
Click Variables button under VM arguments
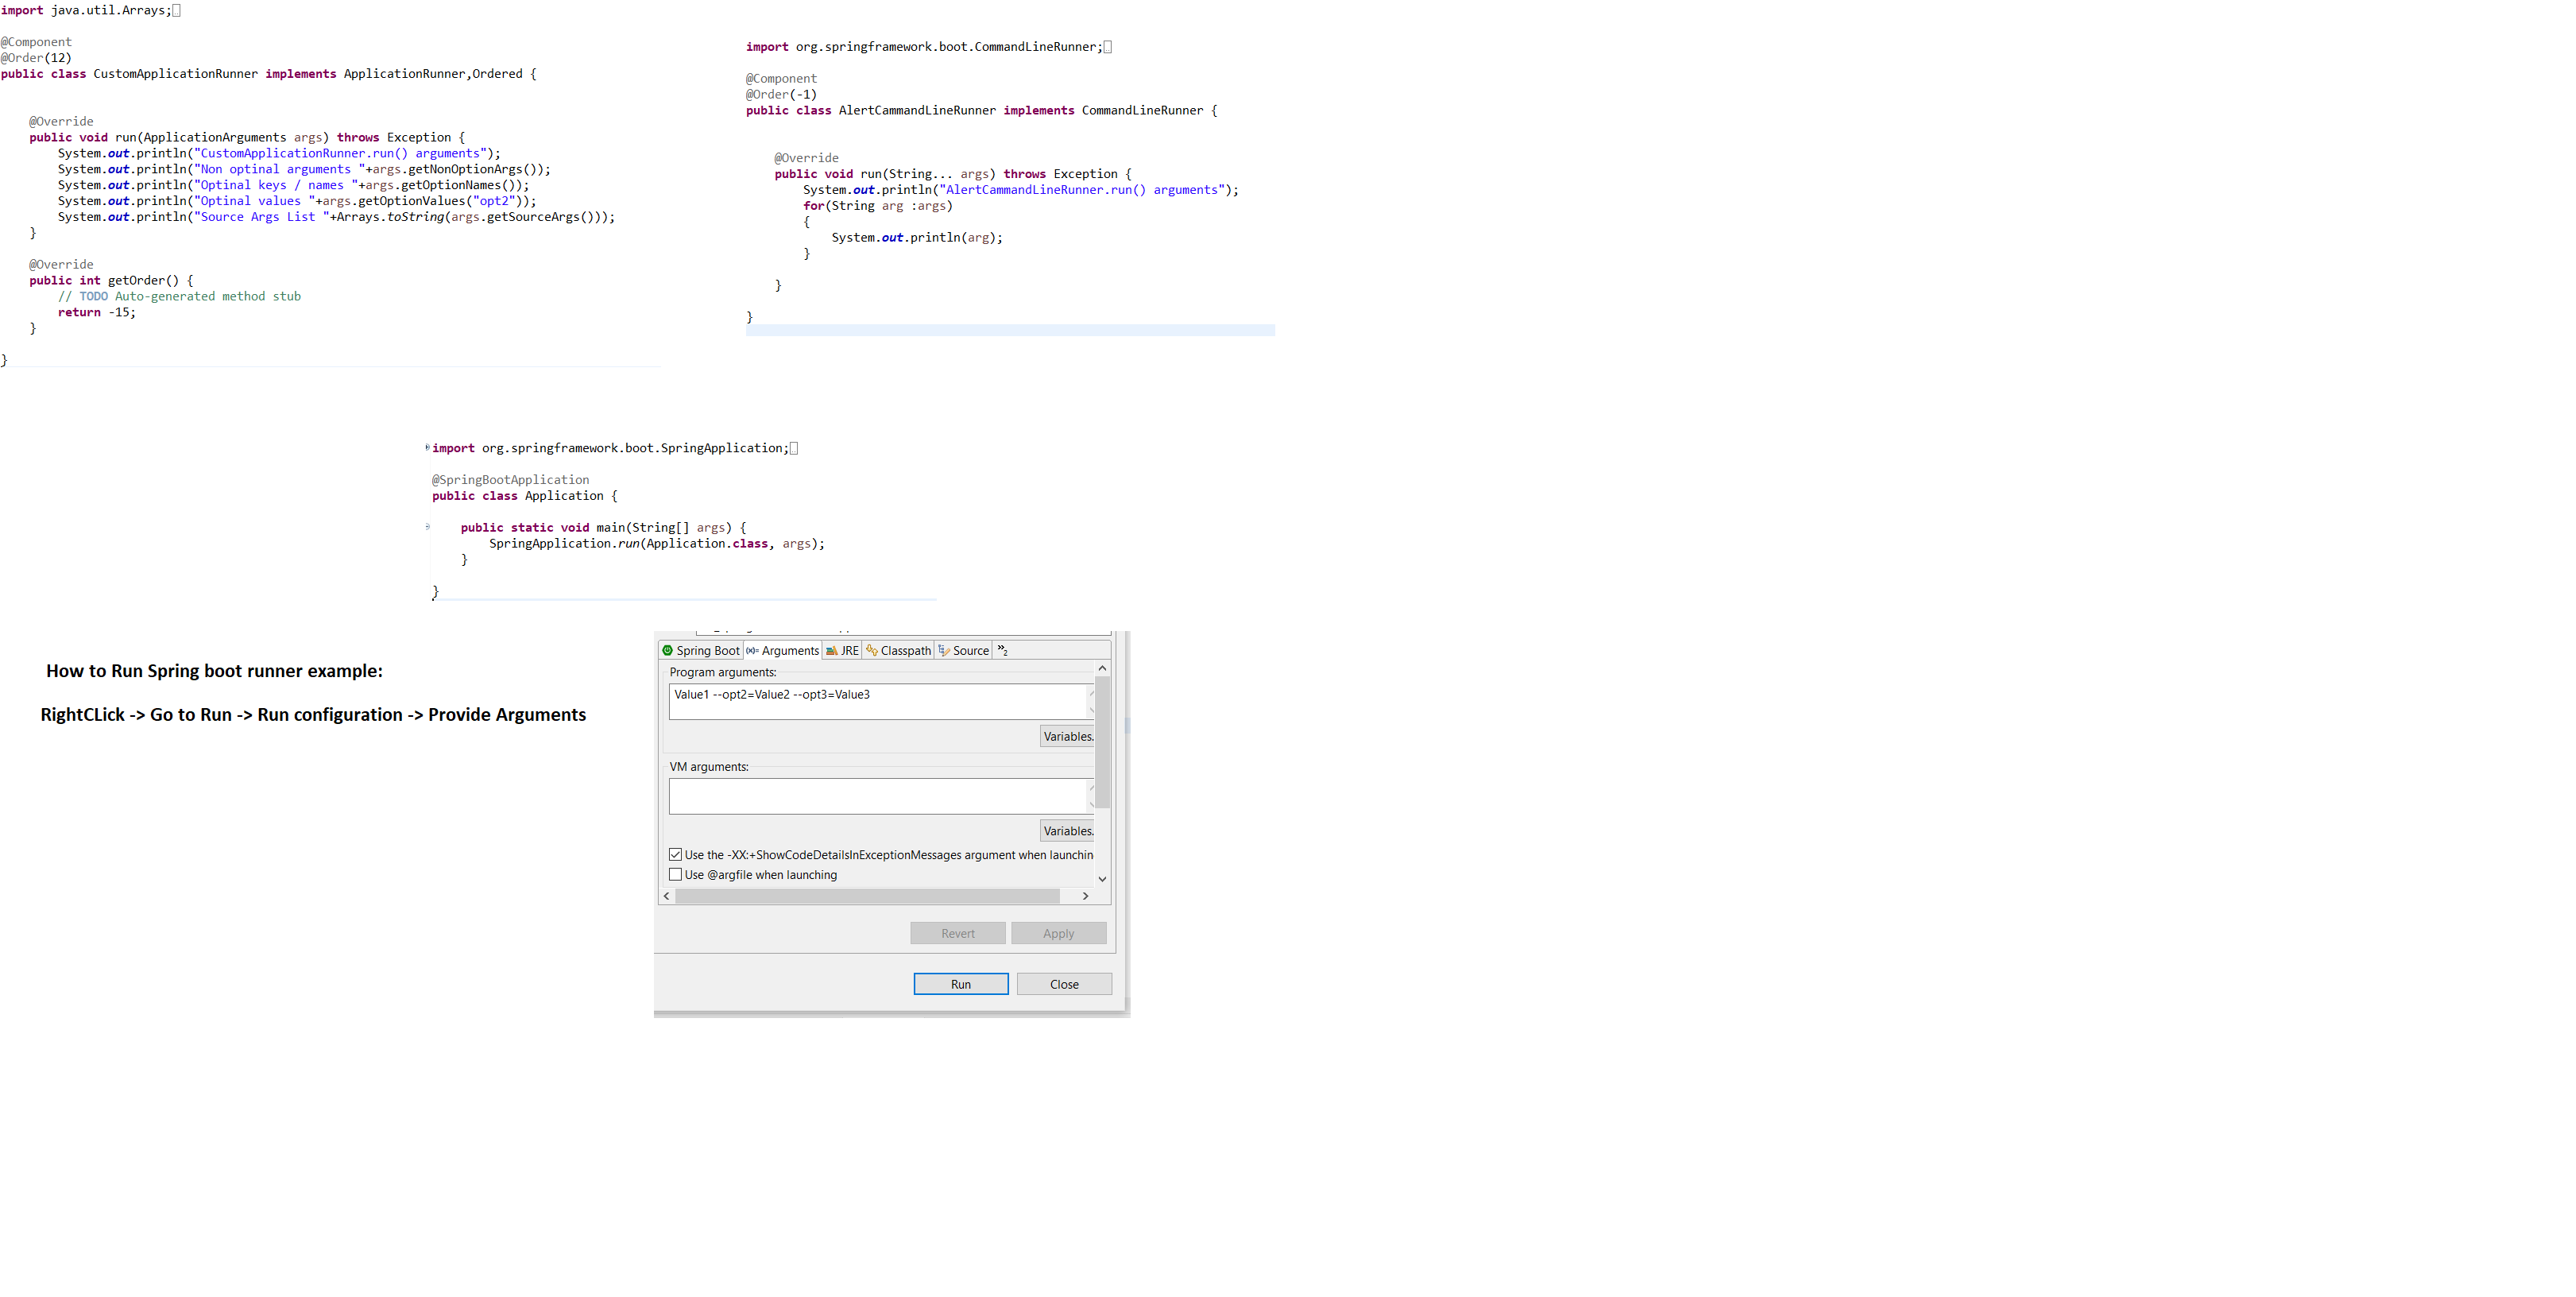(1067, 831)
